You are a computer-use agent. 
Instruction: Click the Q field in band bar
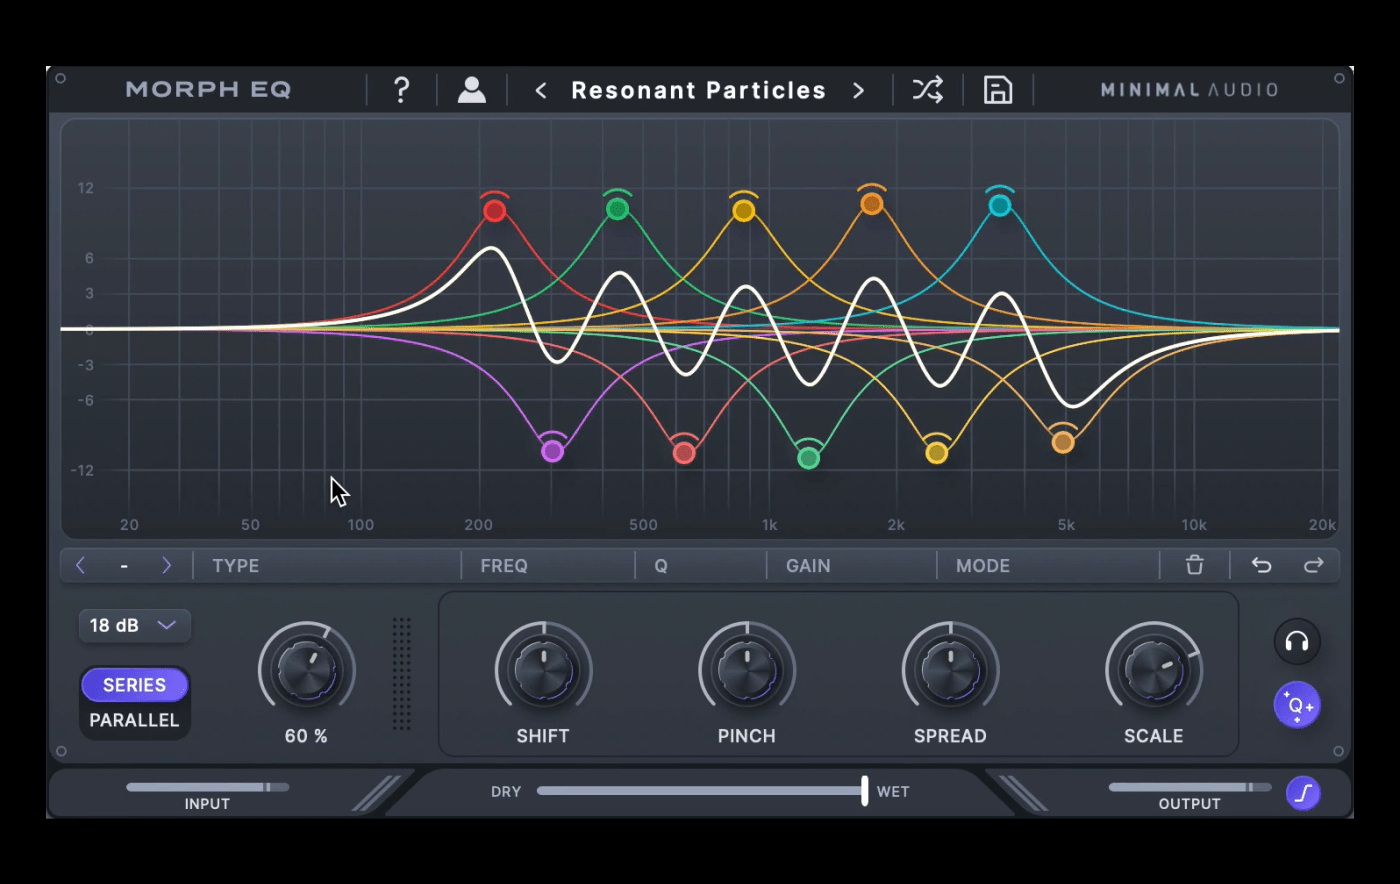[701, 565]
